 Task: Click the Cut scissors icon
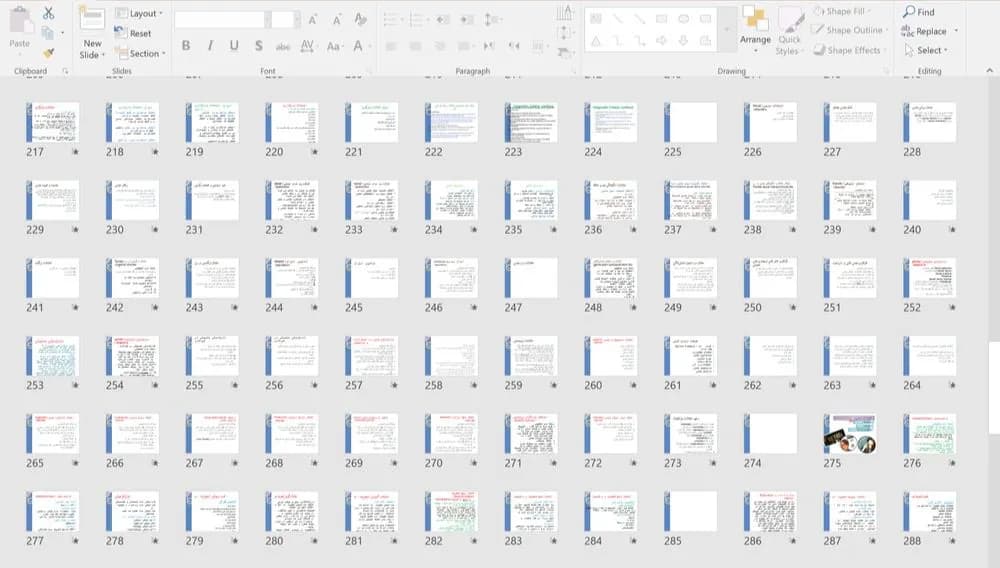click(x=48, y=12)
